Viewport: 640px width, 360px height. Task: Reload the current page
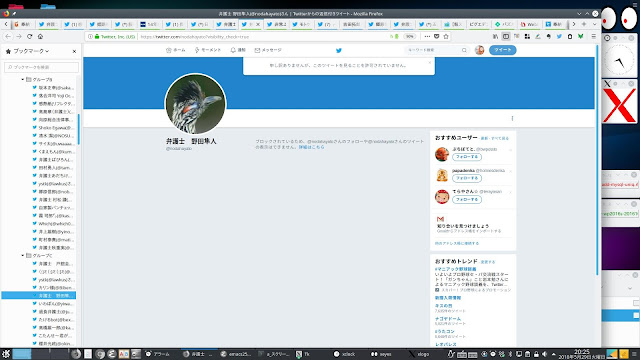coord(29,36)
